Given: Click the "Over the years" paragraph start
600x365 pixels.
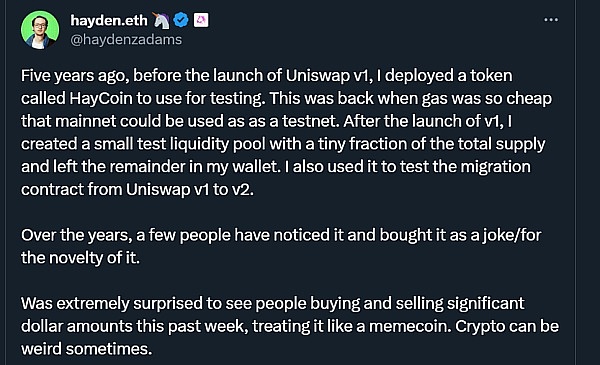Looking at the screenshot, I should click(76, 235).
